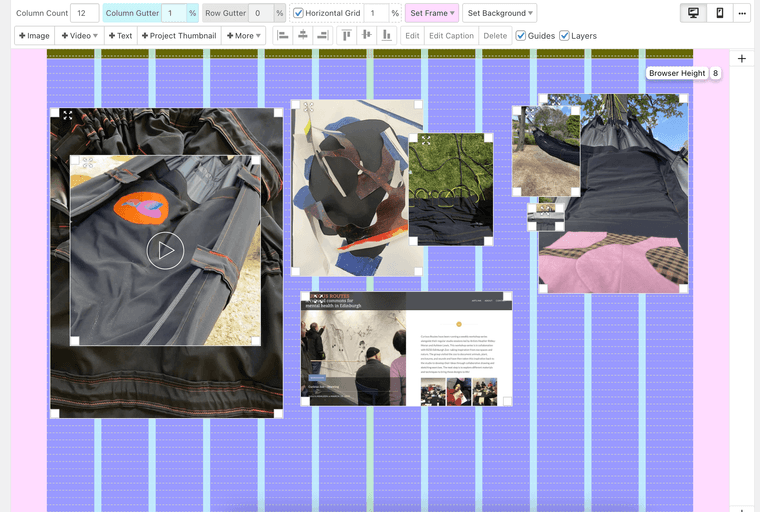The height and width of the screenshot is (512, 760).
Task: Switch to mobile view icon
Action: pos(719,13)
